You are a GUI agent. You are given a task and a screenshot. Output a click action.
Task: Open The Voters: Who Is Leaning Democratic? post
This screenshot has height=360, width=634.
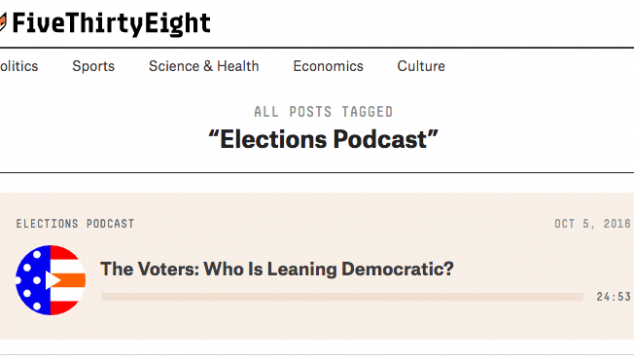(277, 269)
